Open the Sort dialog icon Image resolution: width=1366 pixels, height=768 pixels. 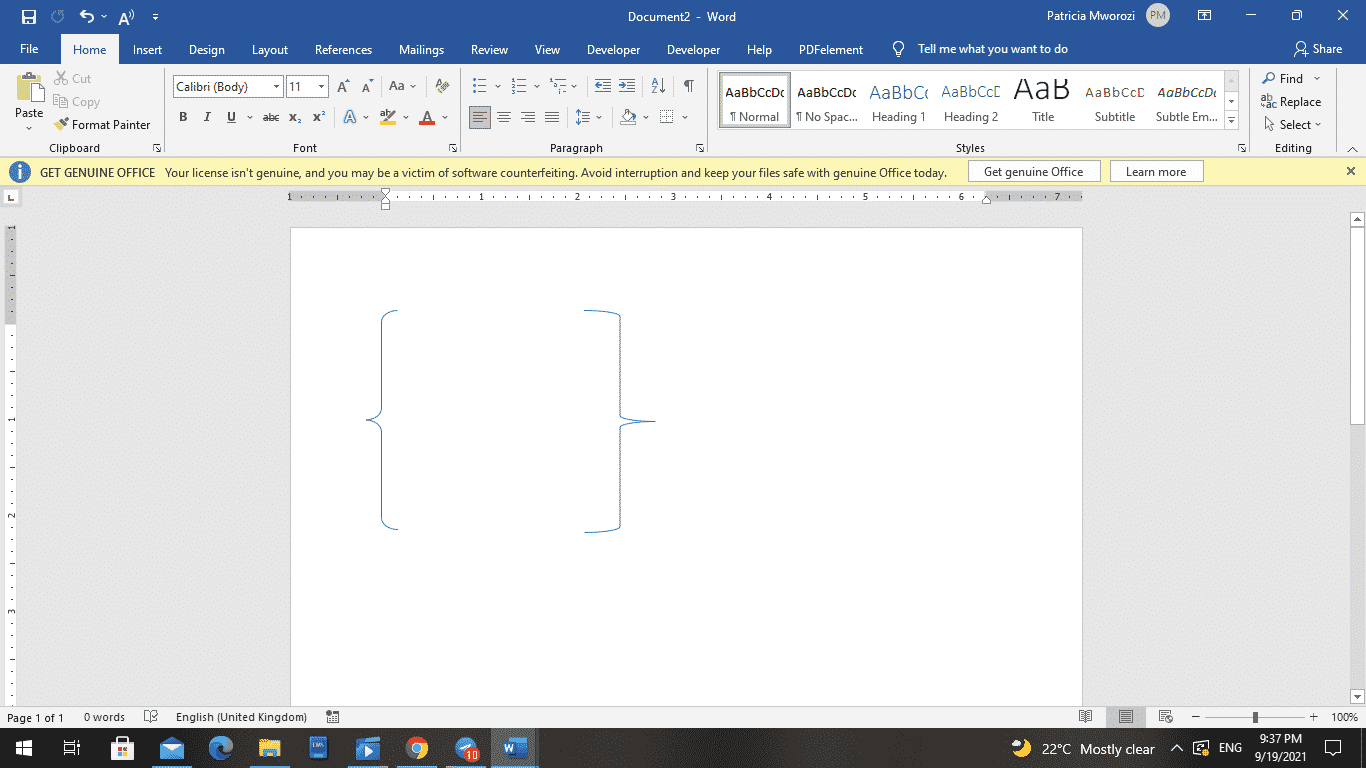(x=657, y=86)
